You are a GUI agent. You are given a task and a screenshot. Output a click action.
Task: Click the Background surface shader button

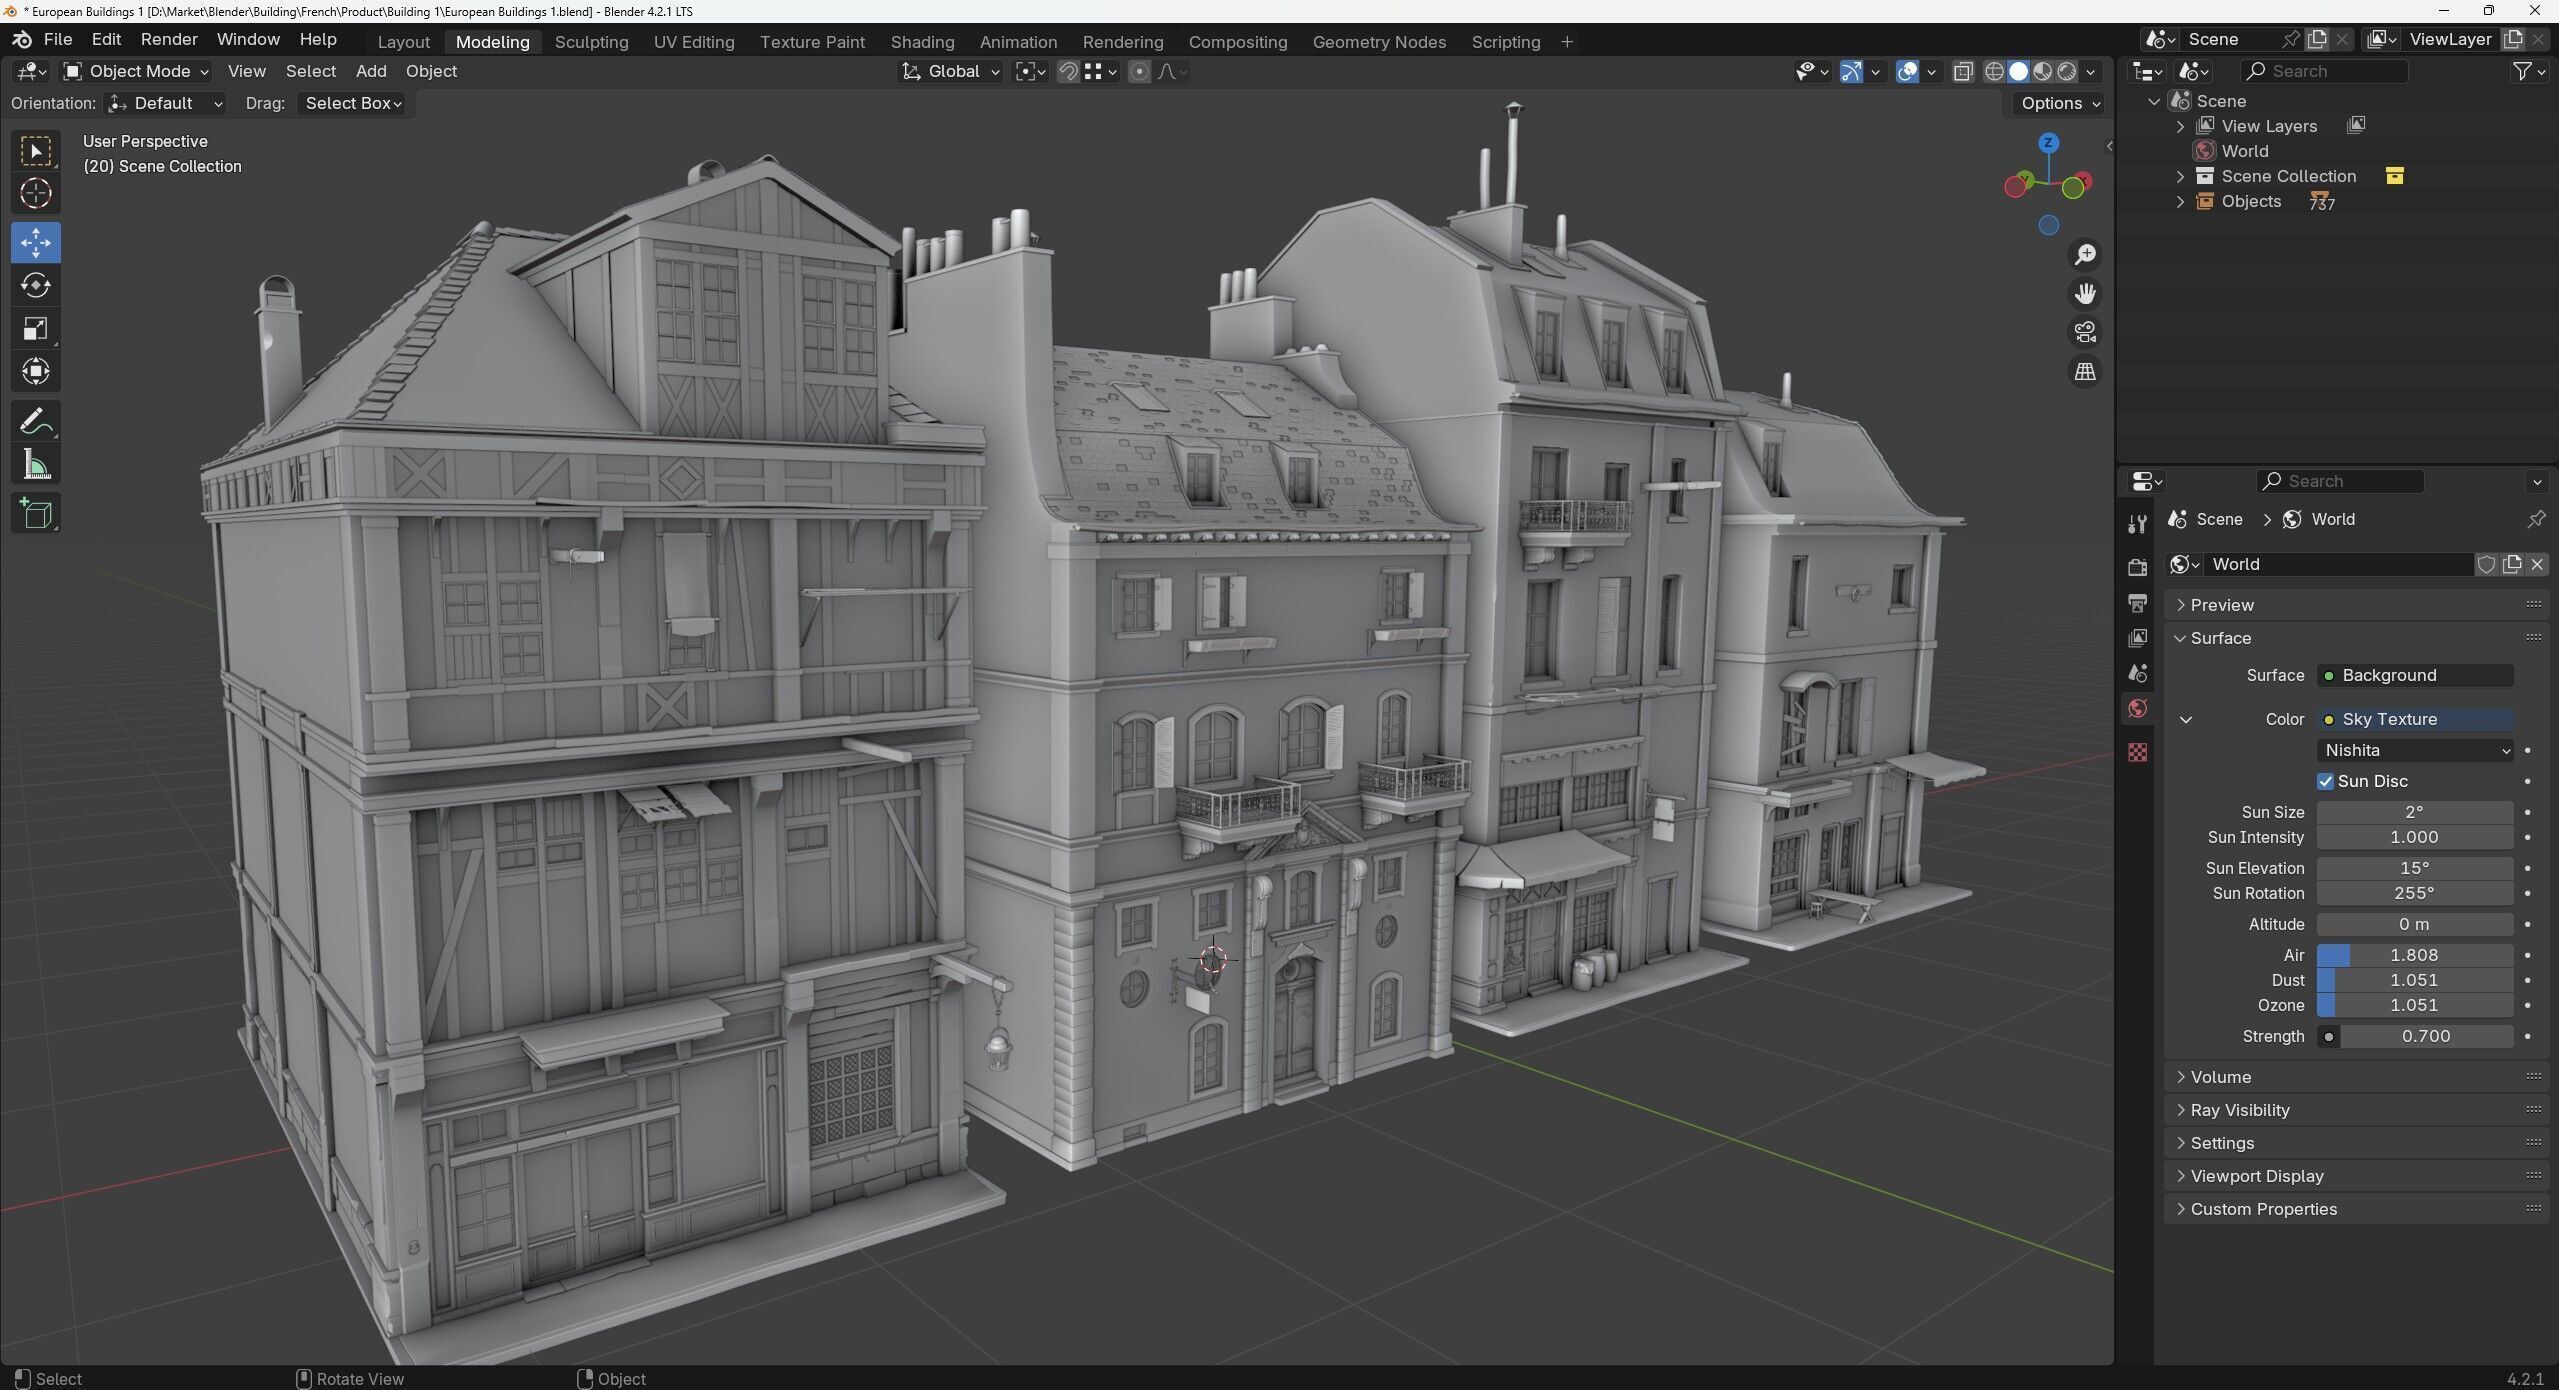2415,675
